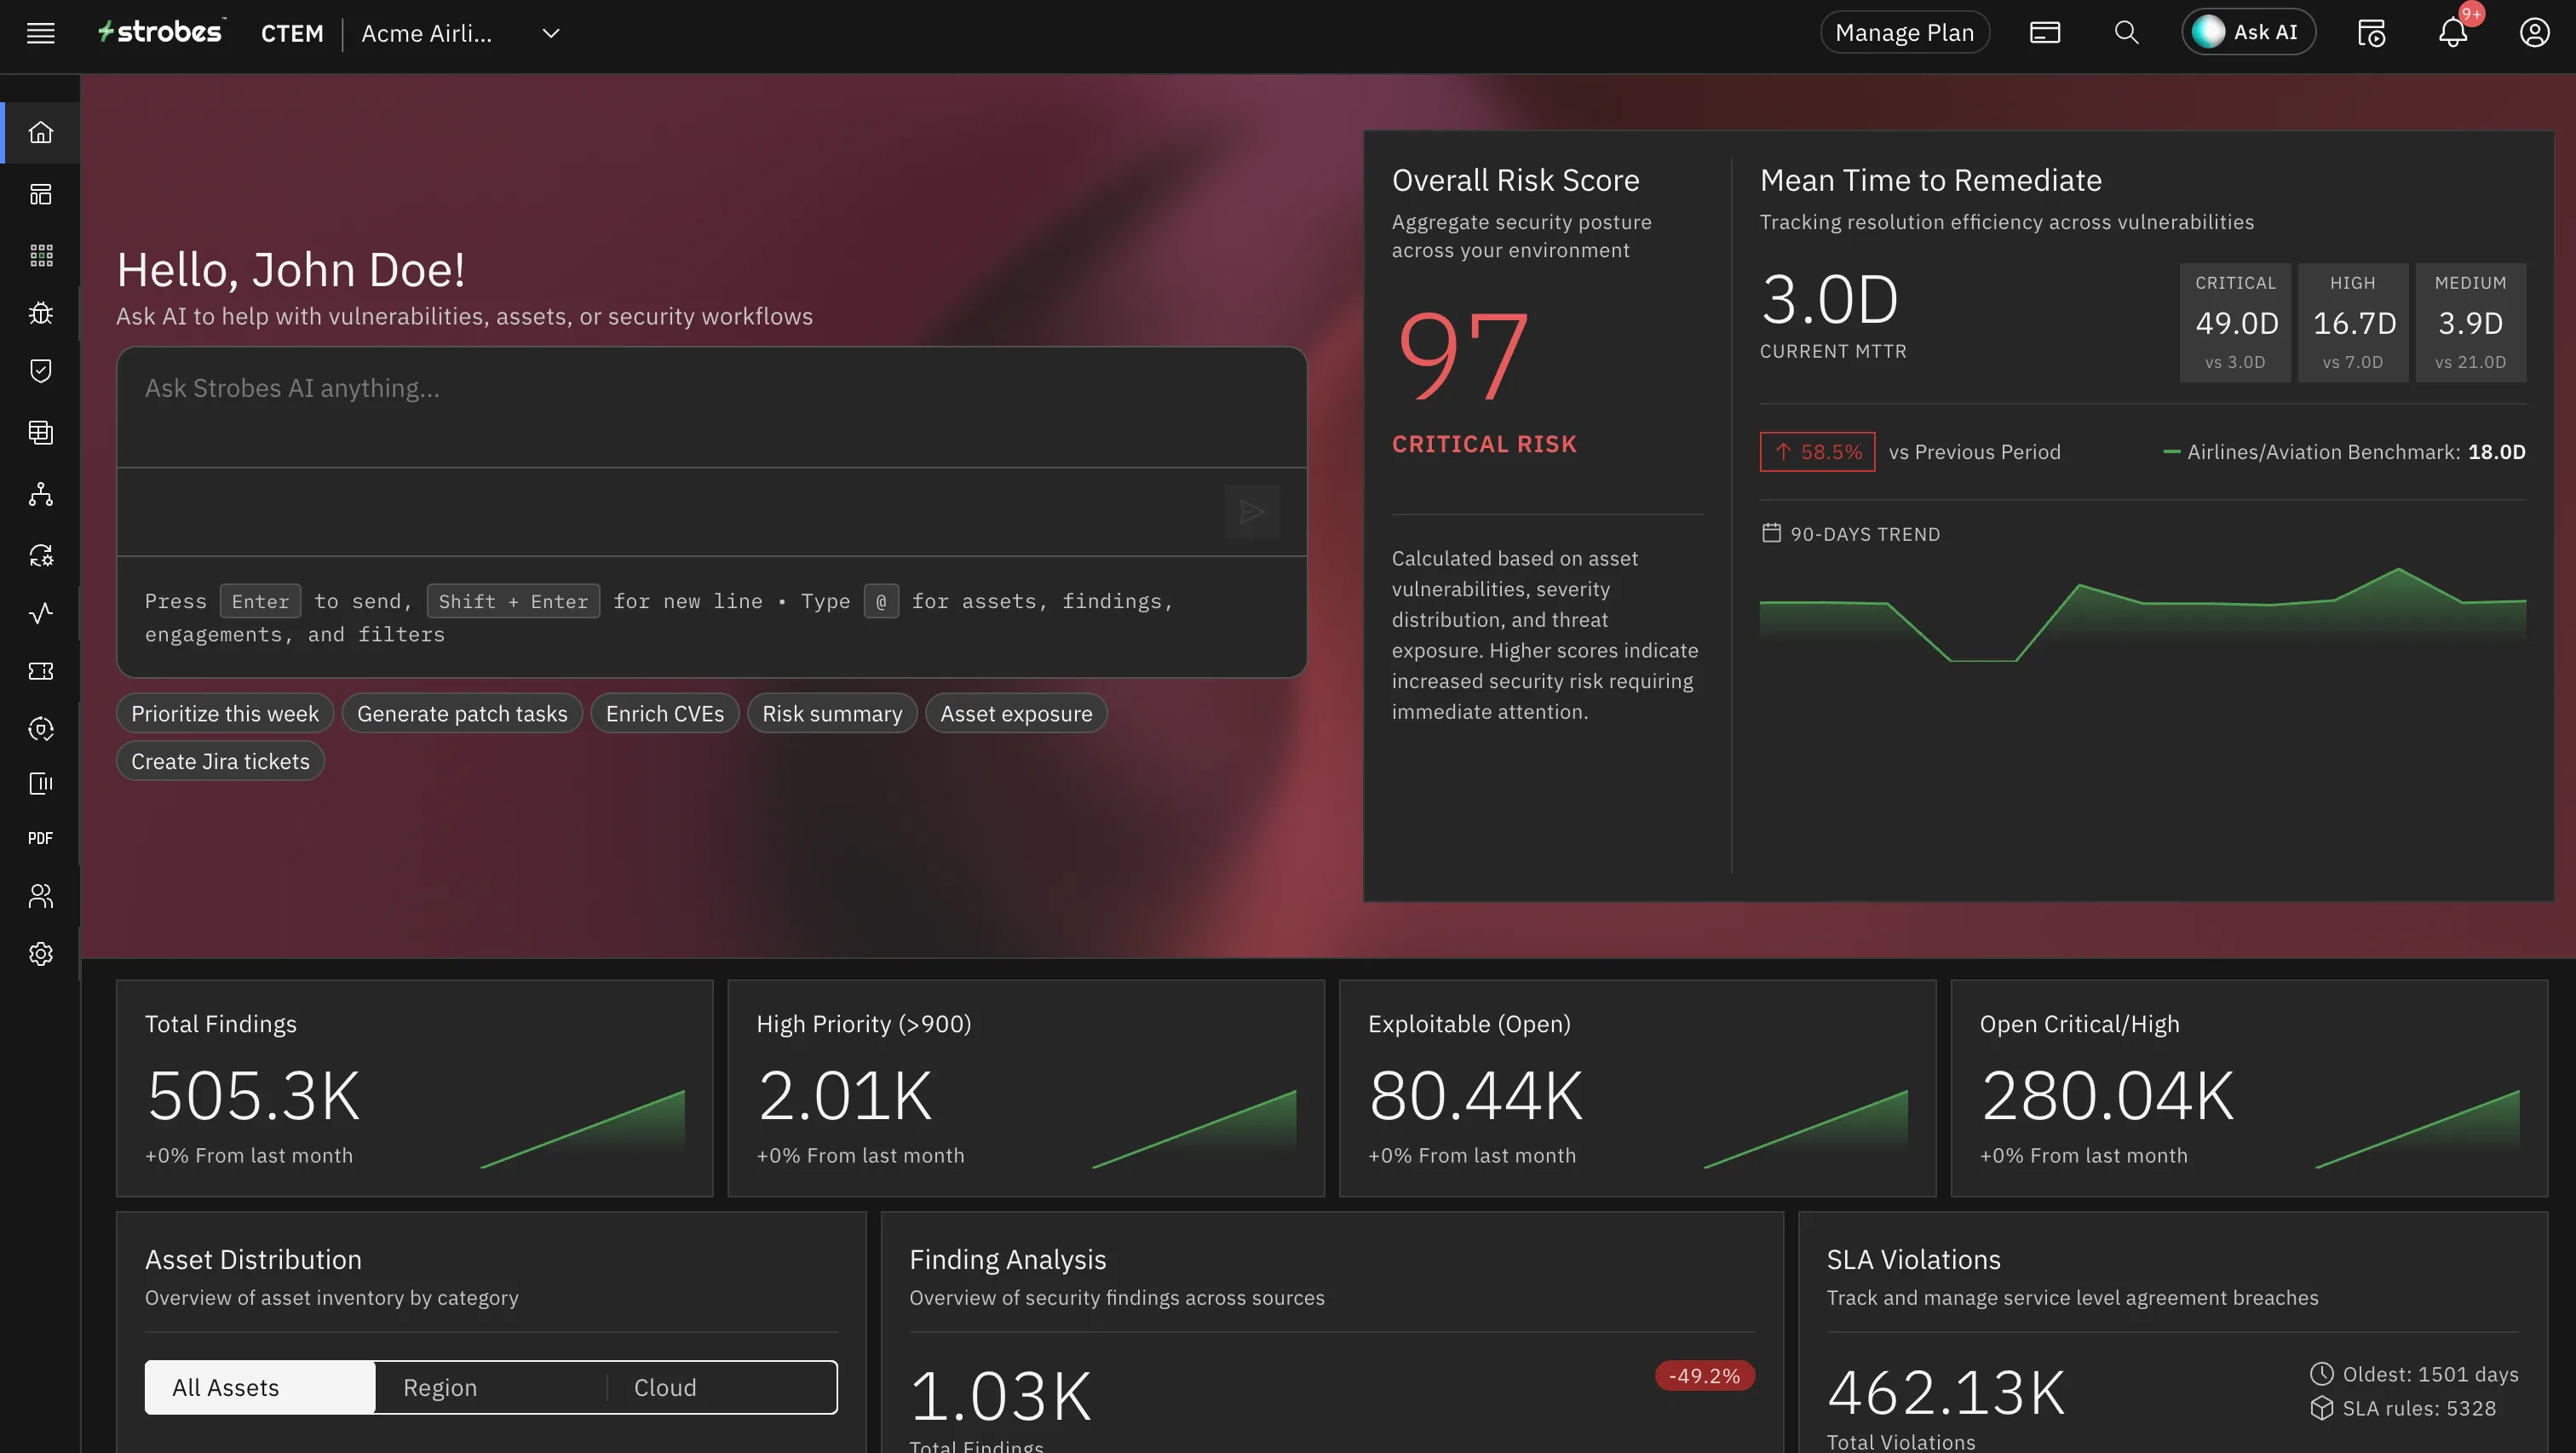
Task: Click the Create Jira tickets suggestion chip
Action: click(220, 761)
